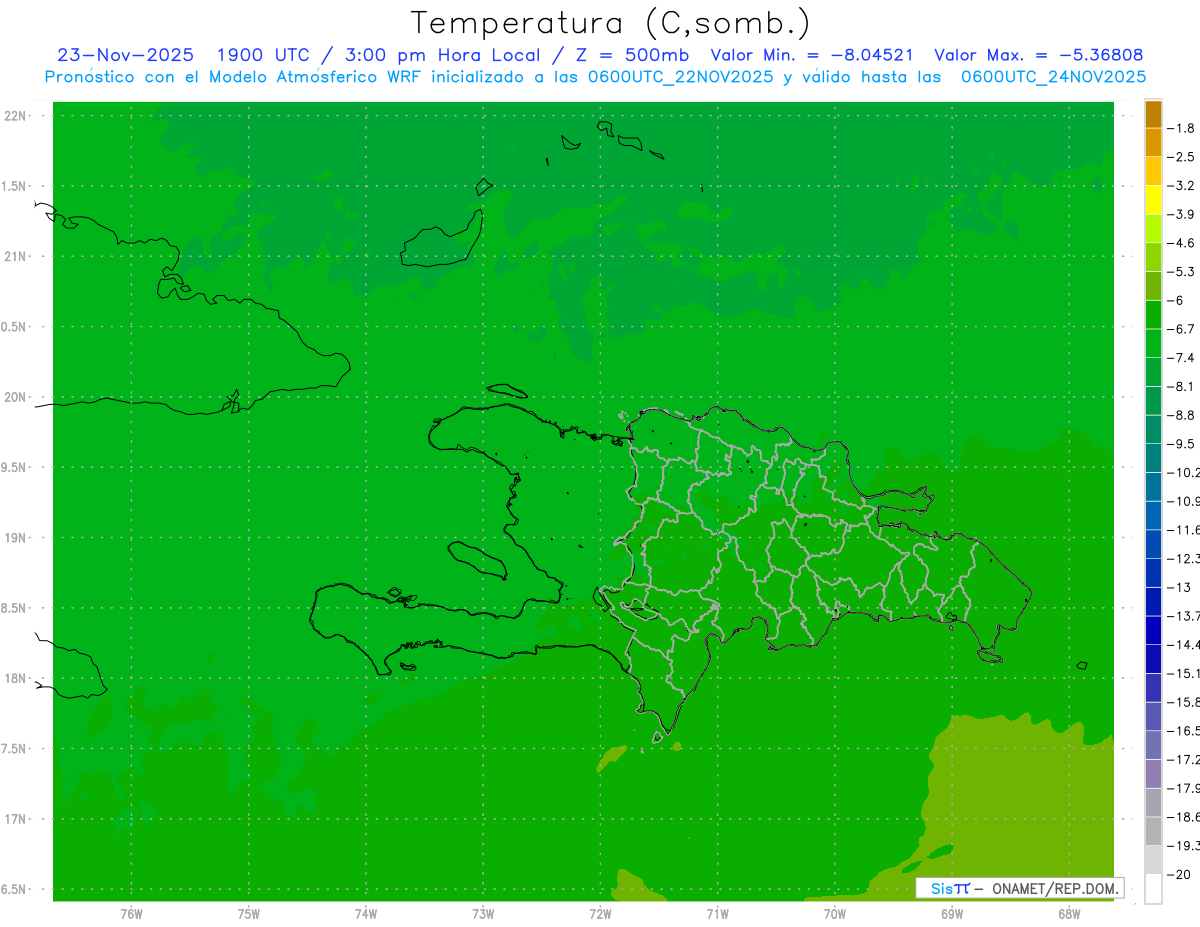The width and height of the screenshot is (1200, 927).
Task: Click the orange swatch between -1.8 and -2.5
Action: pos(1153,143)
